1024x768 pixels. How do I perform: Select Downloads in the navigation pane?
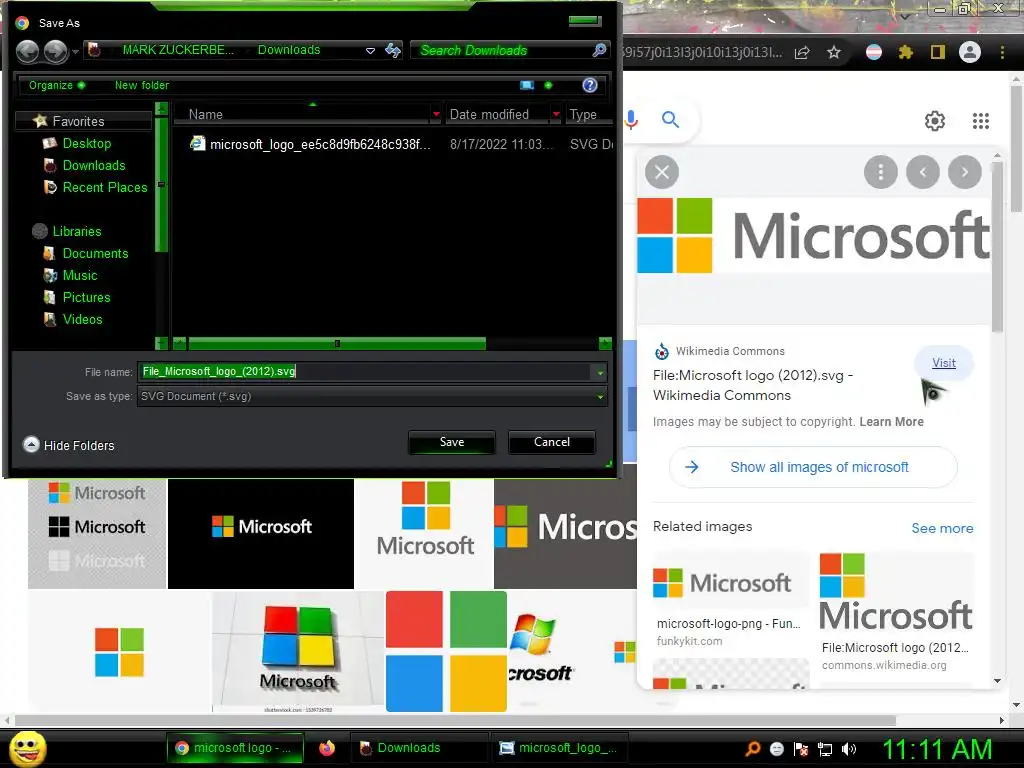(x=94, y=165)
